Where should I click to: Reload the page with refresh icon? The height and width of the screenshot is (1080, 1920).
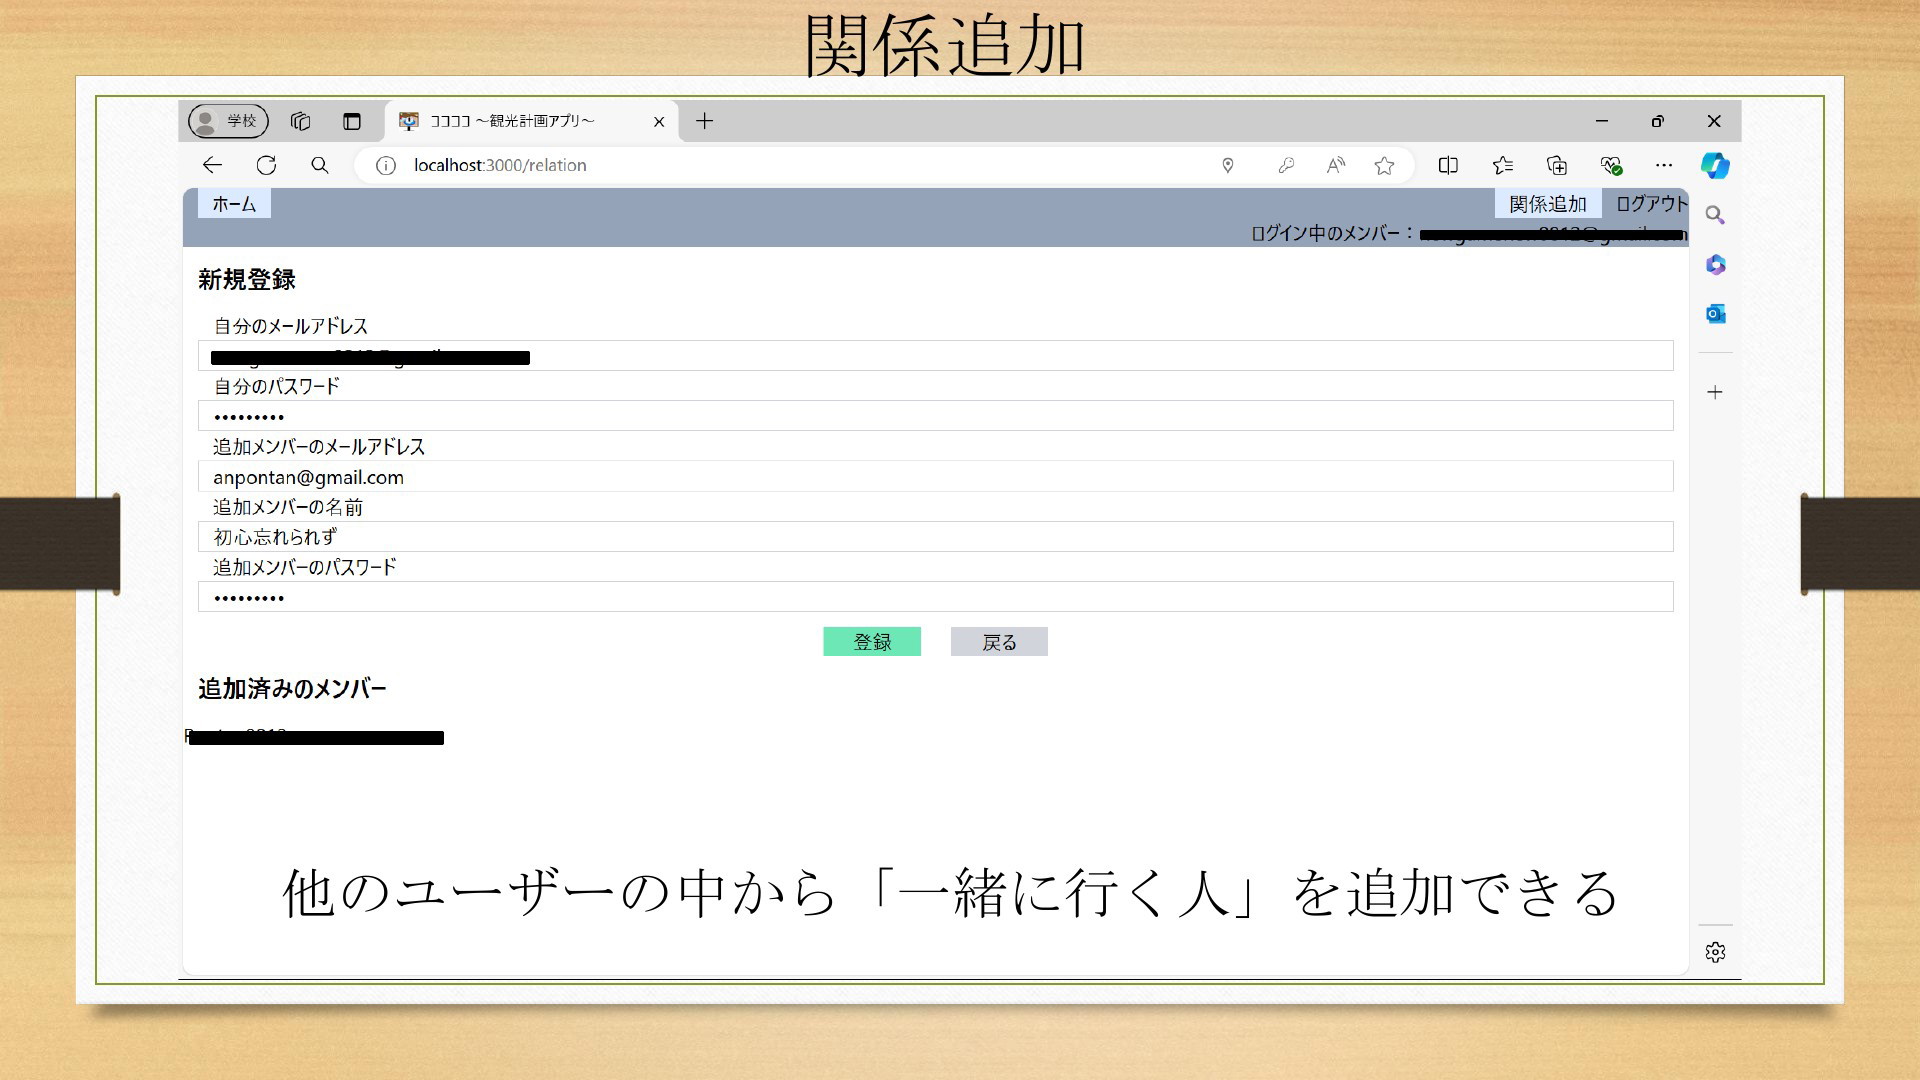point(266,165)
